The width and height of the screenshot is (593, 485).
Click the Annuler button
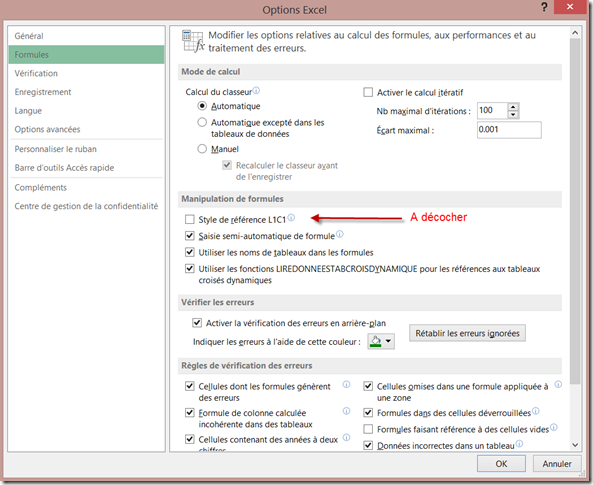557,463
